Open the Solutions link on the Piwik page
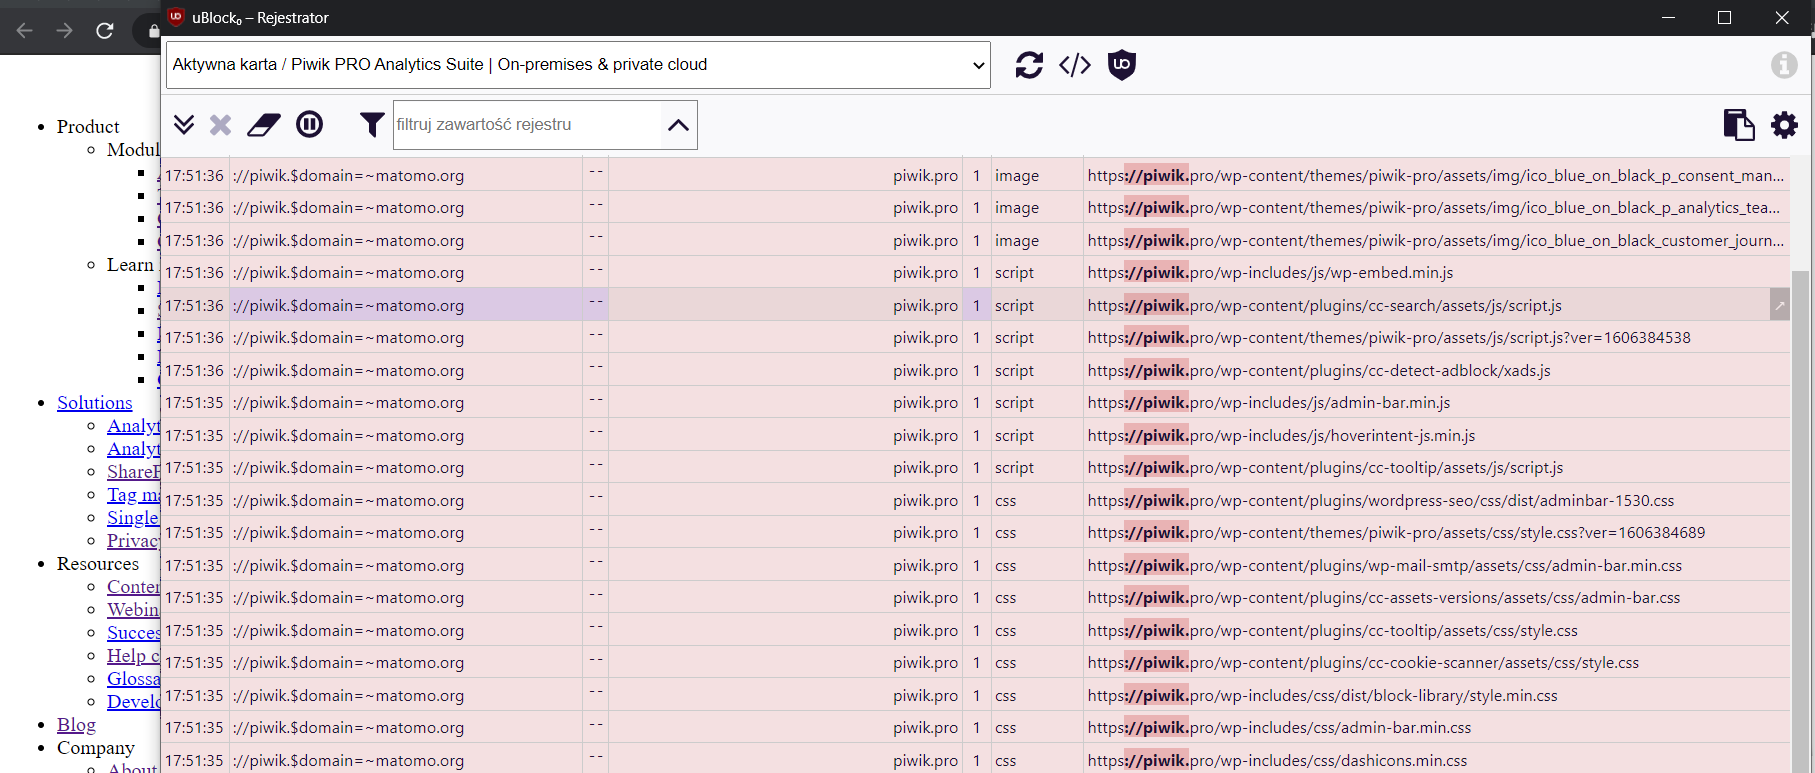1815x773 pixels. [x=94, y=402]
